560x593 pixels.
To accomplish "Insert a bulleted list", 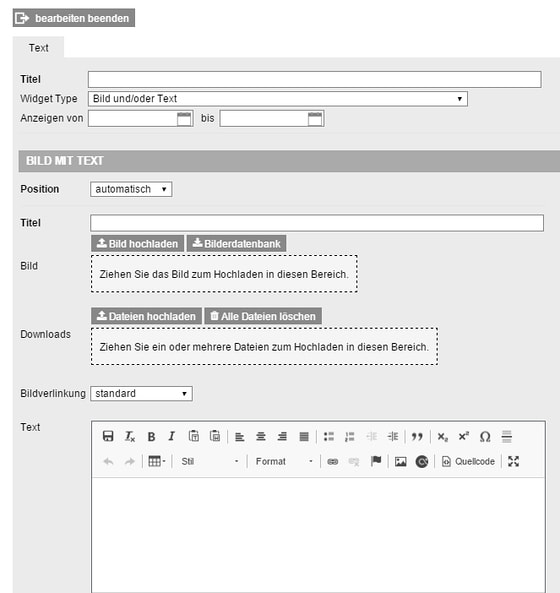I will coord(329,437).
